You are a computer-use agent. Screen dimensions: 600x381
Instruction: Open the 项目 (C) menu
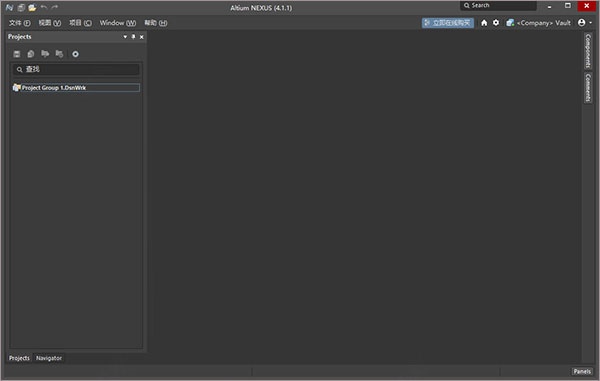click(x=80, y=23)
